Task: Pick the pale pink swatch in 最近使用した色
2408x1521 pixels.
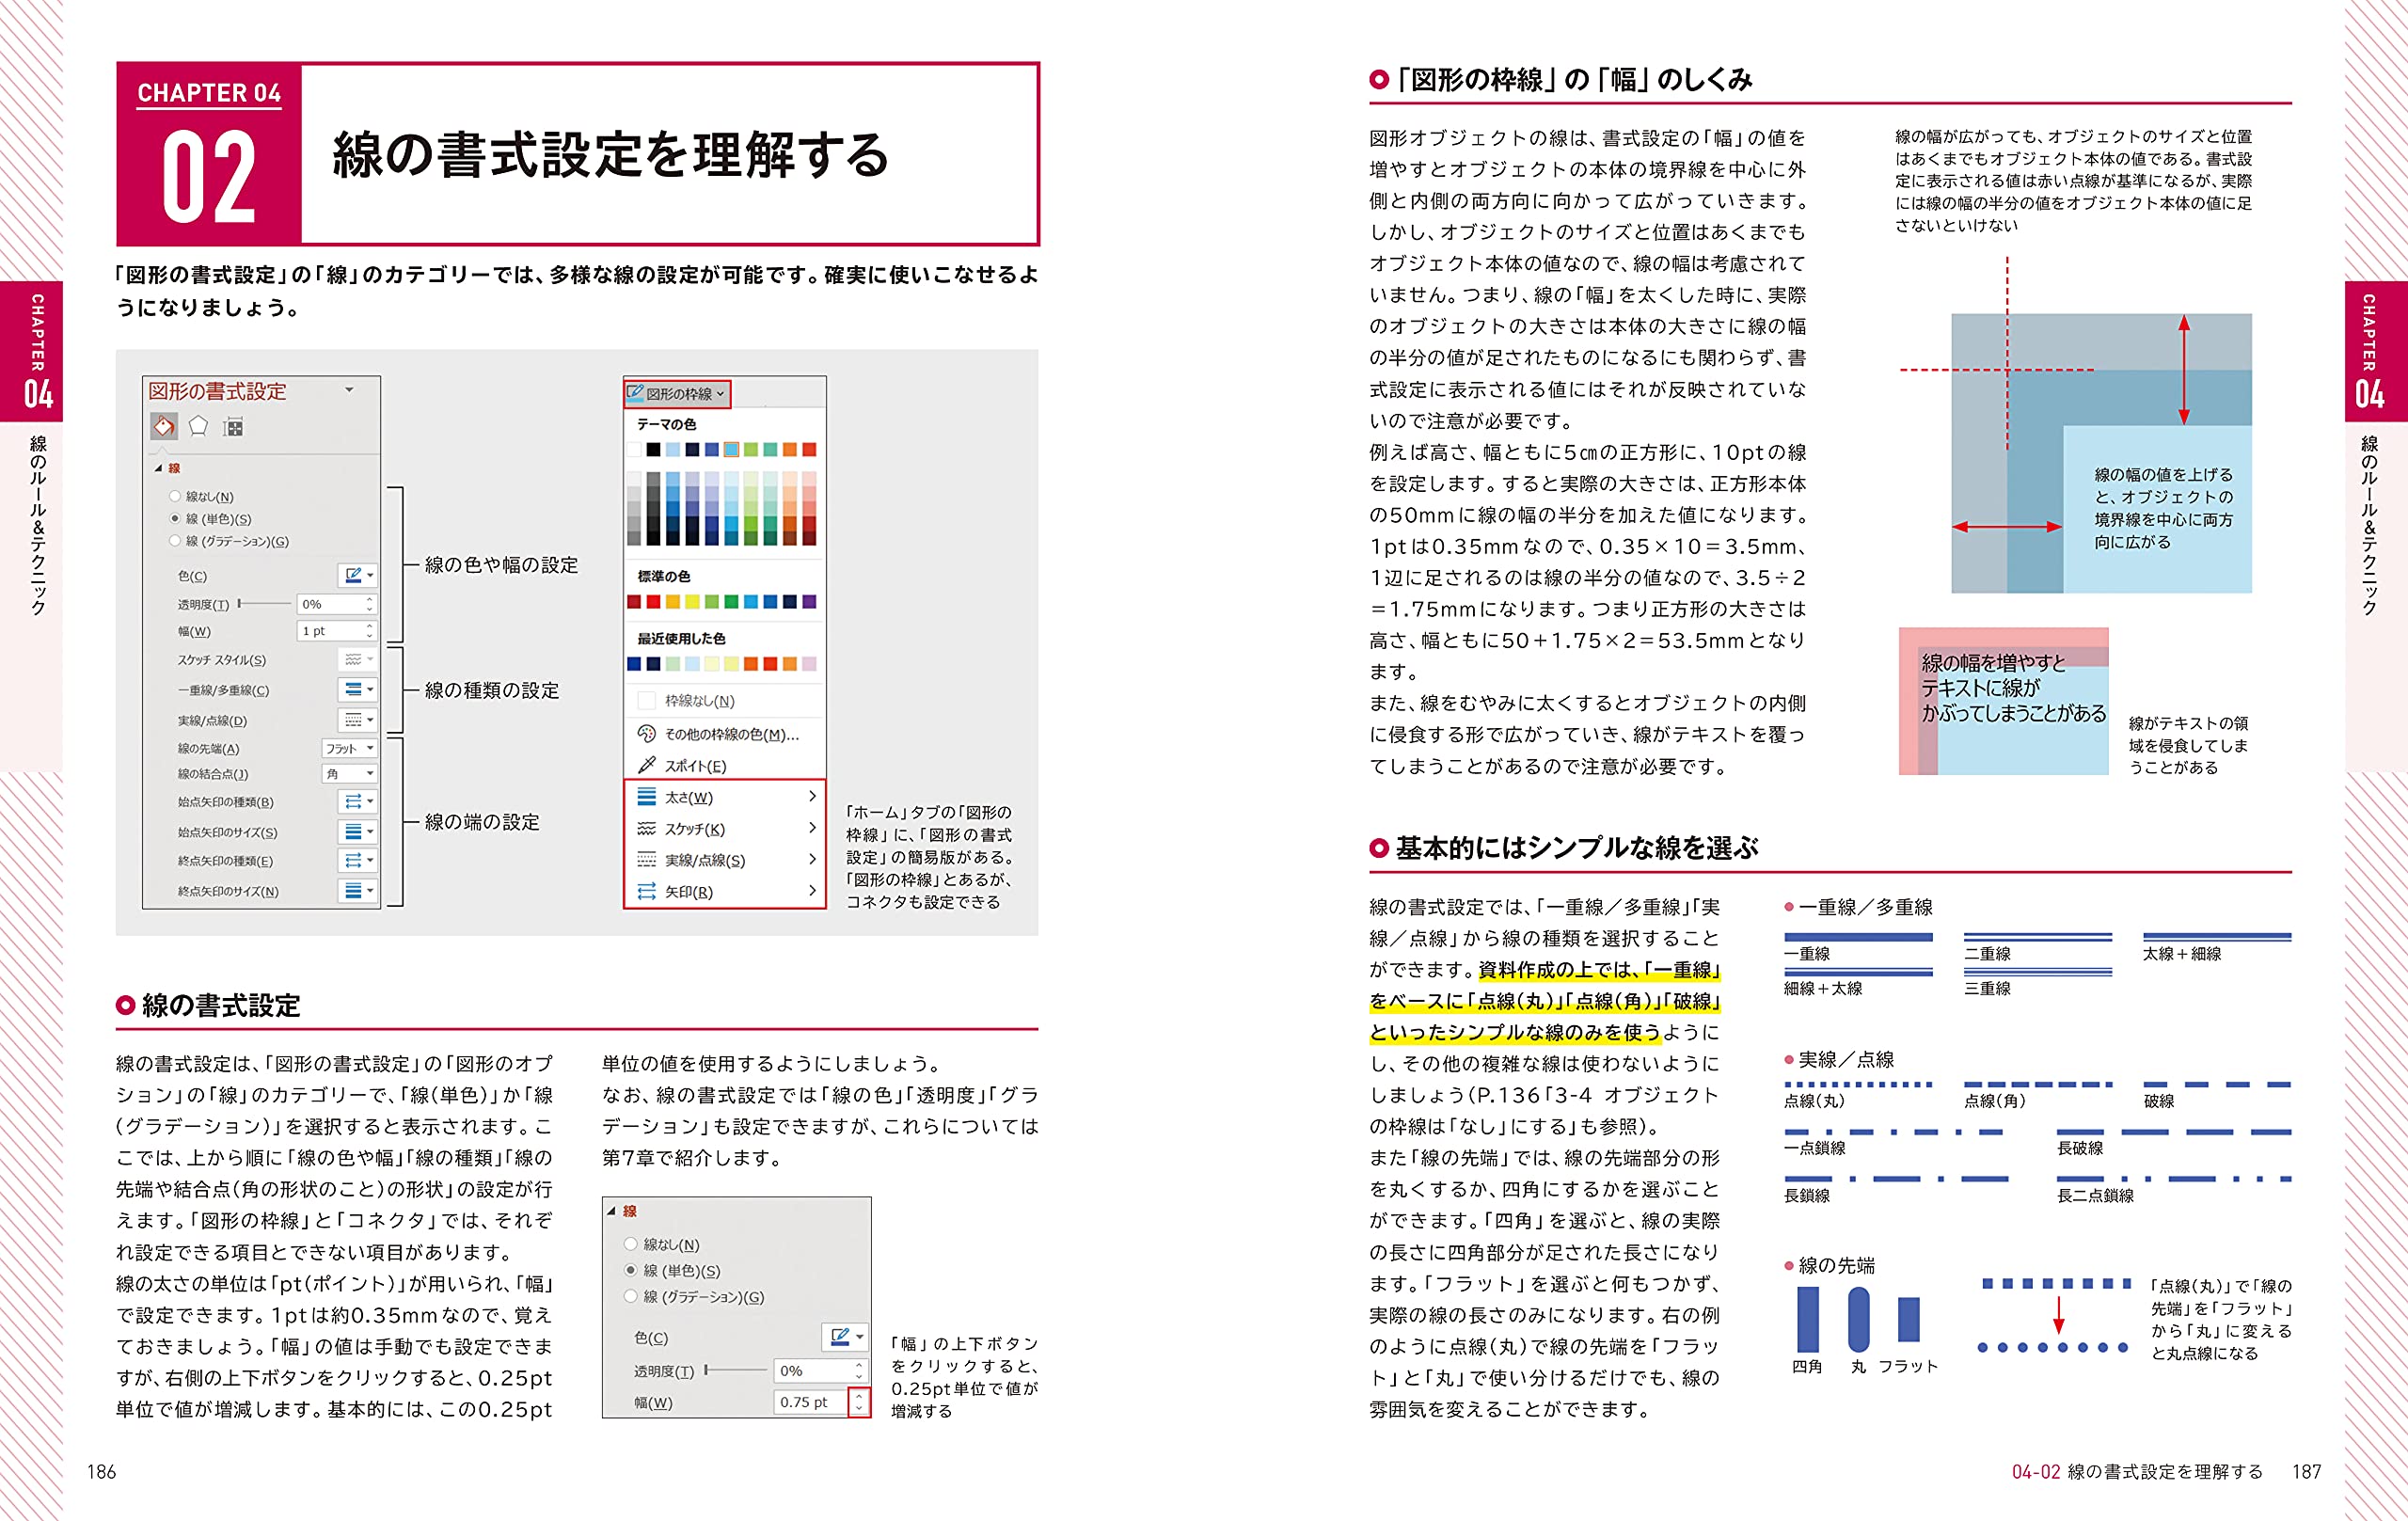Action: (x=809, y=664)
